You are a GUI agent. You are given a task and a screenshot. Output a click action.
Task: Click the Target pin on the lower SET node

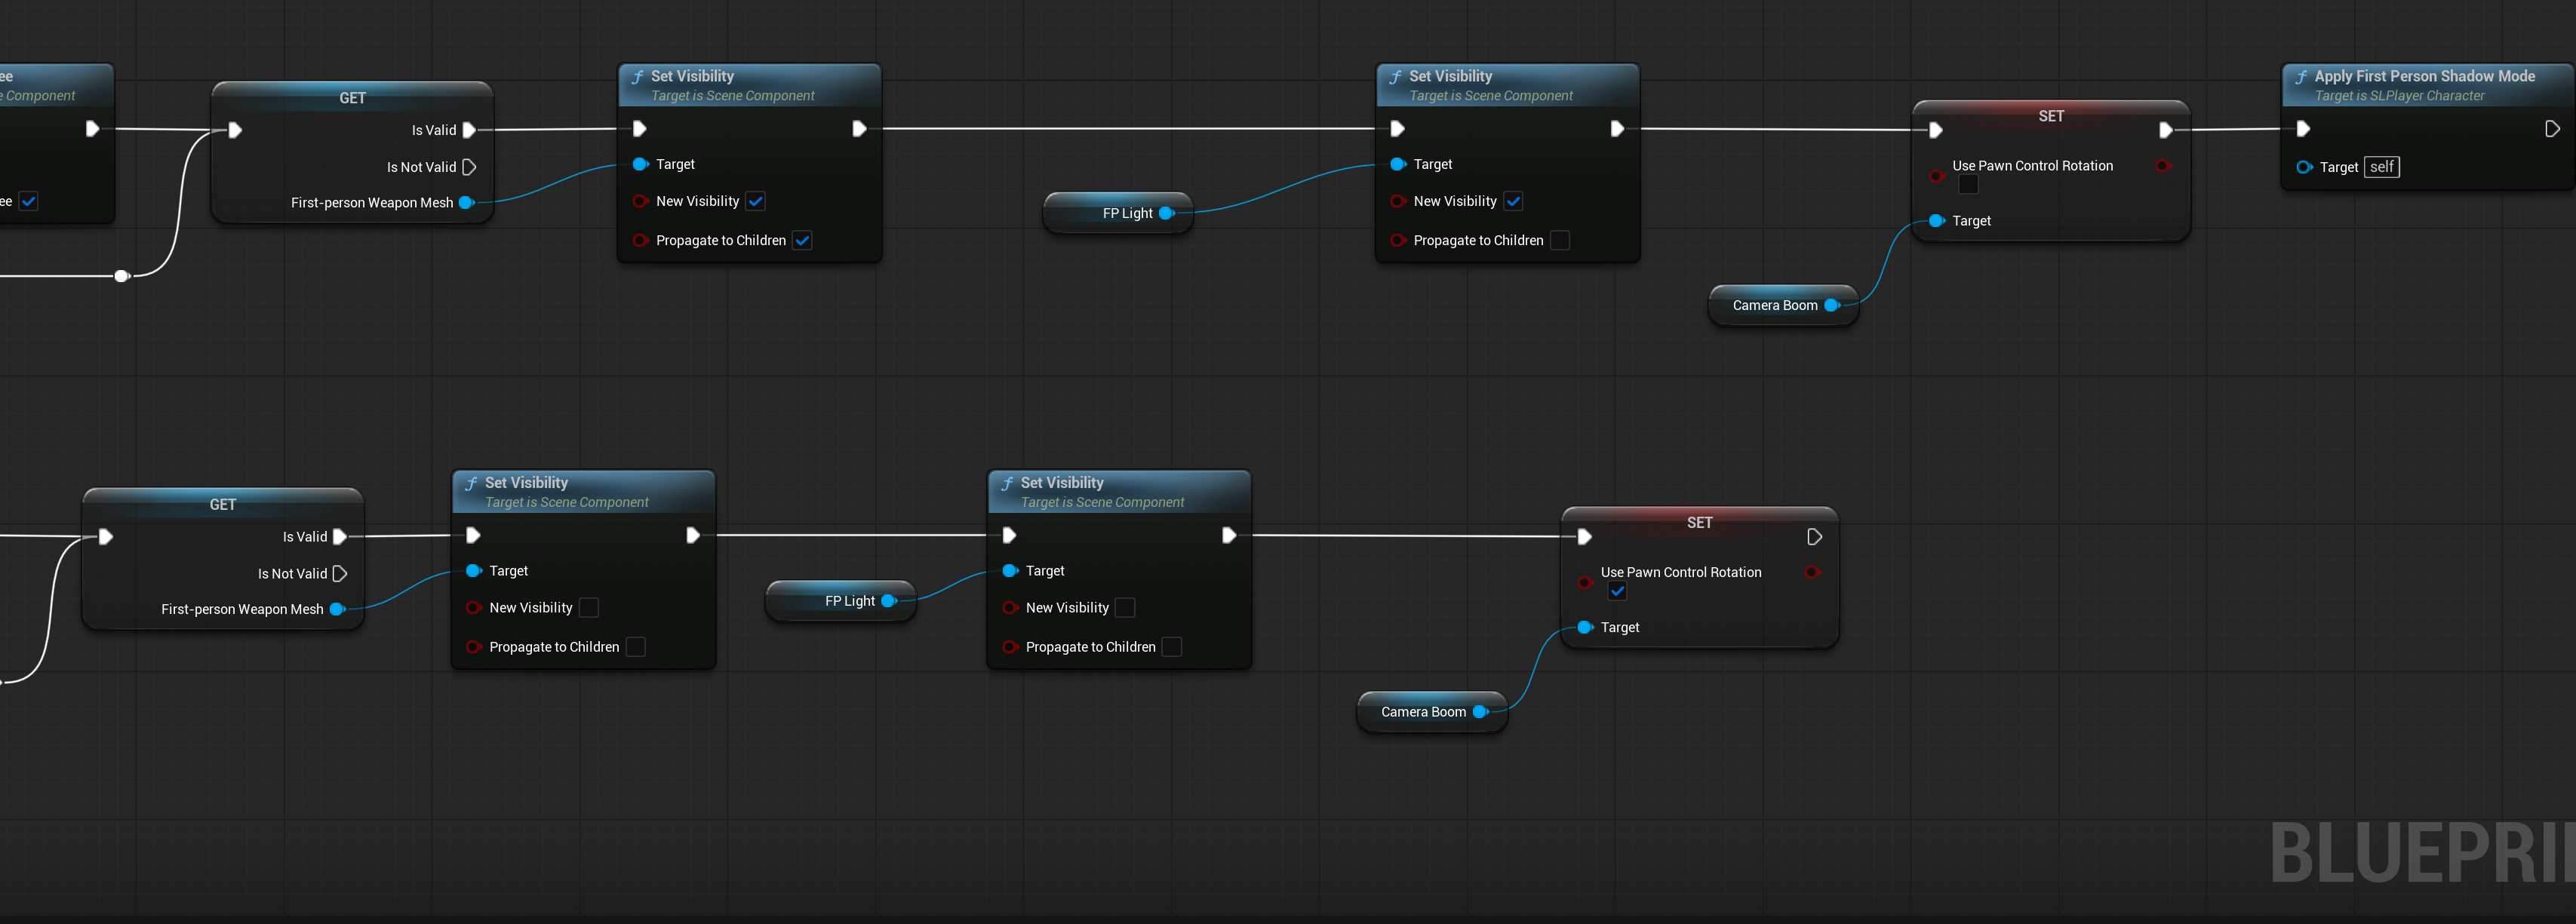pos(1585,628)
